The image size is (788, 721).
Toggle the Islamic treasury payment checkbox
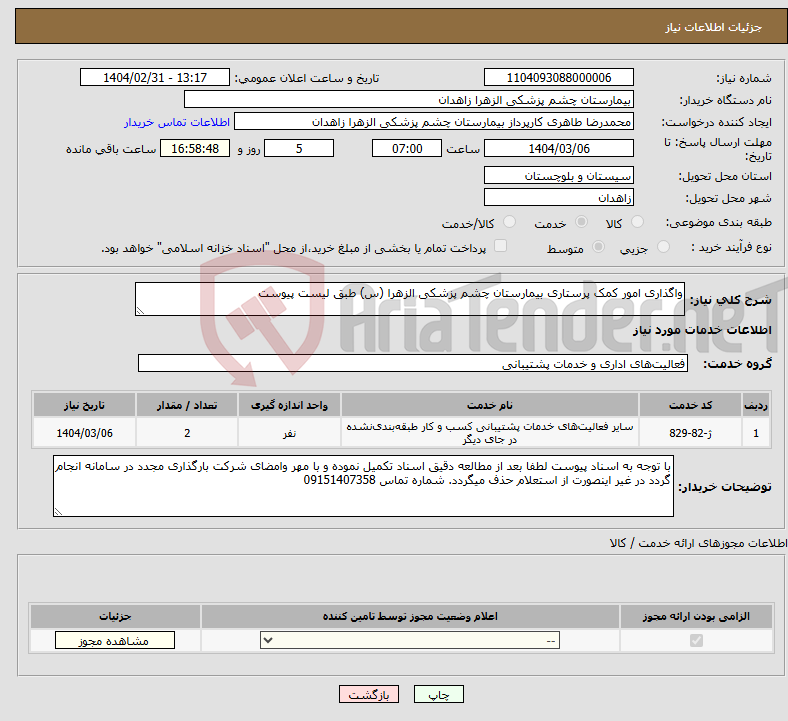tap(501, 246)
